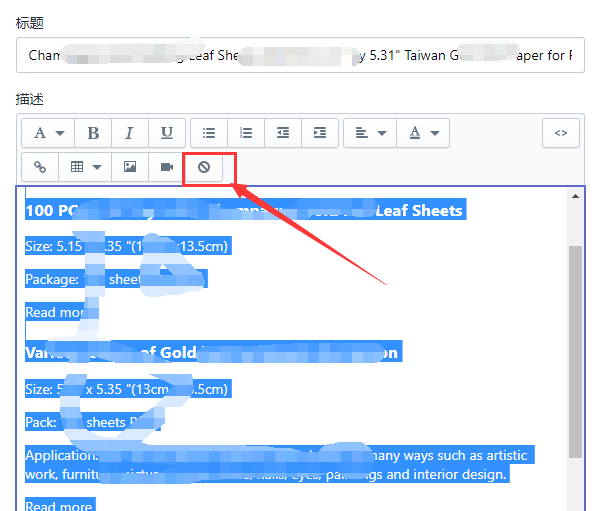The image size is (595, 511).
Task: Toggle underline formatting button
Action: 167,133
